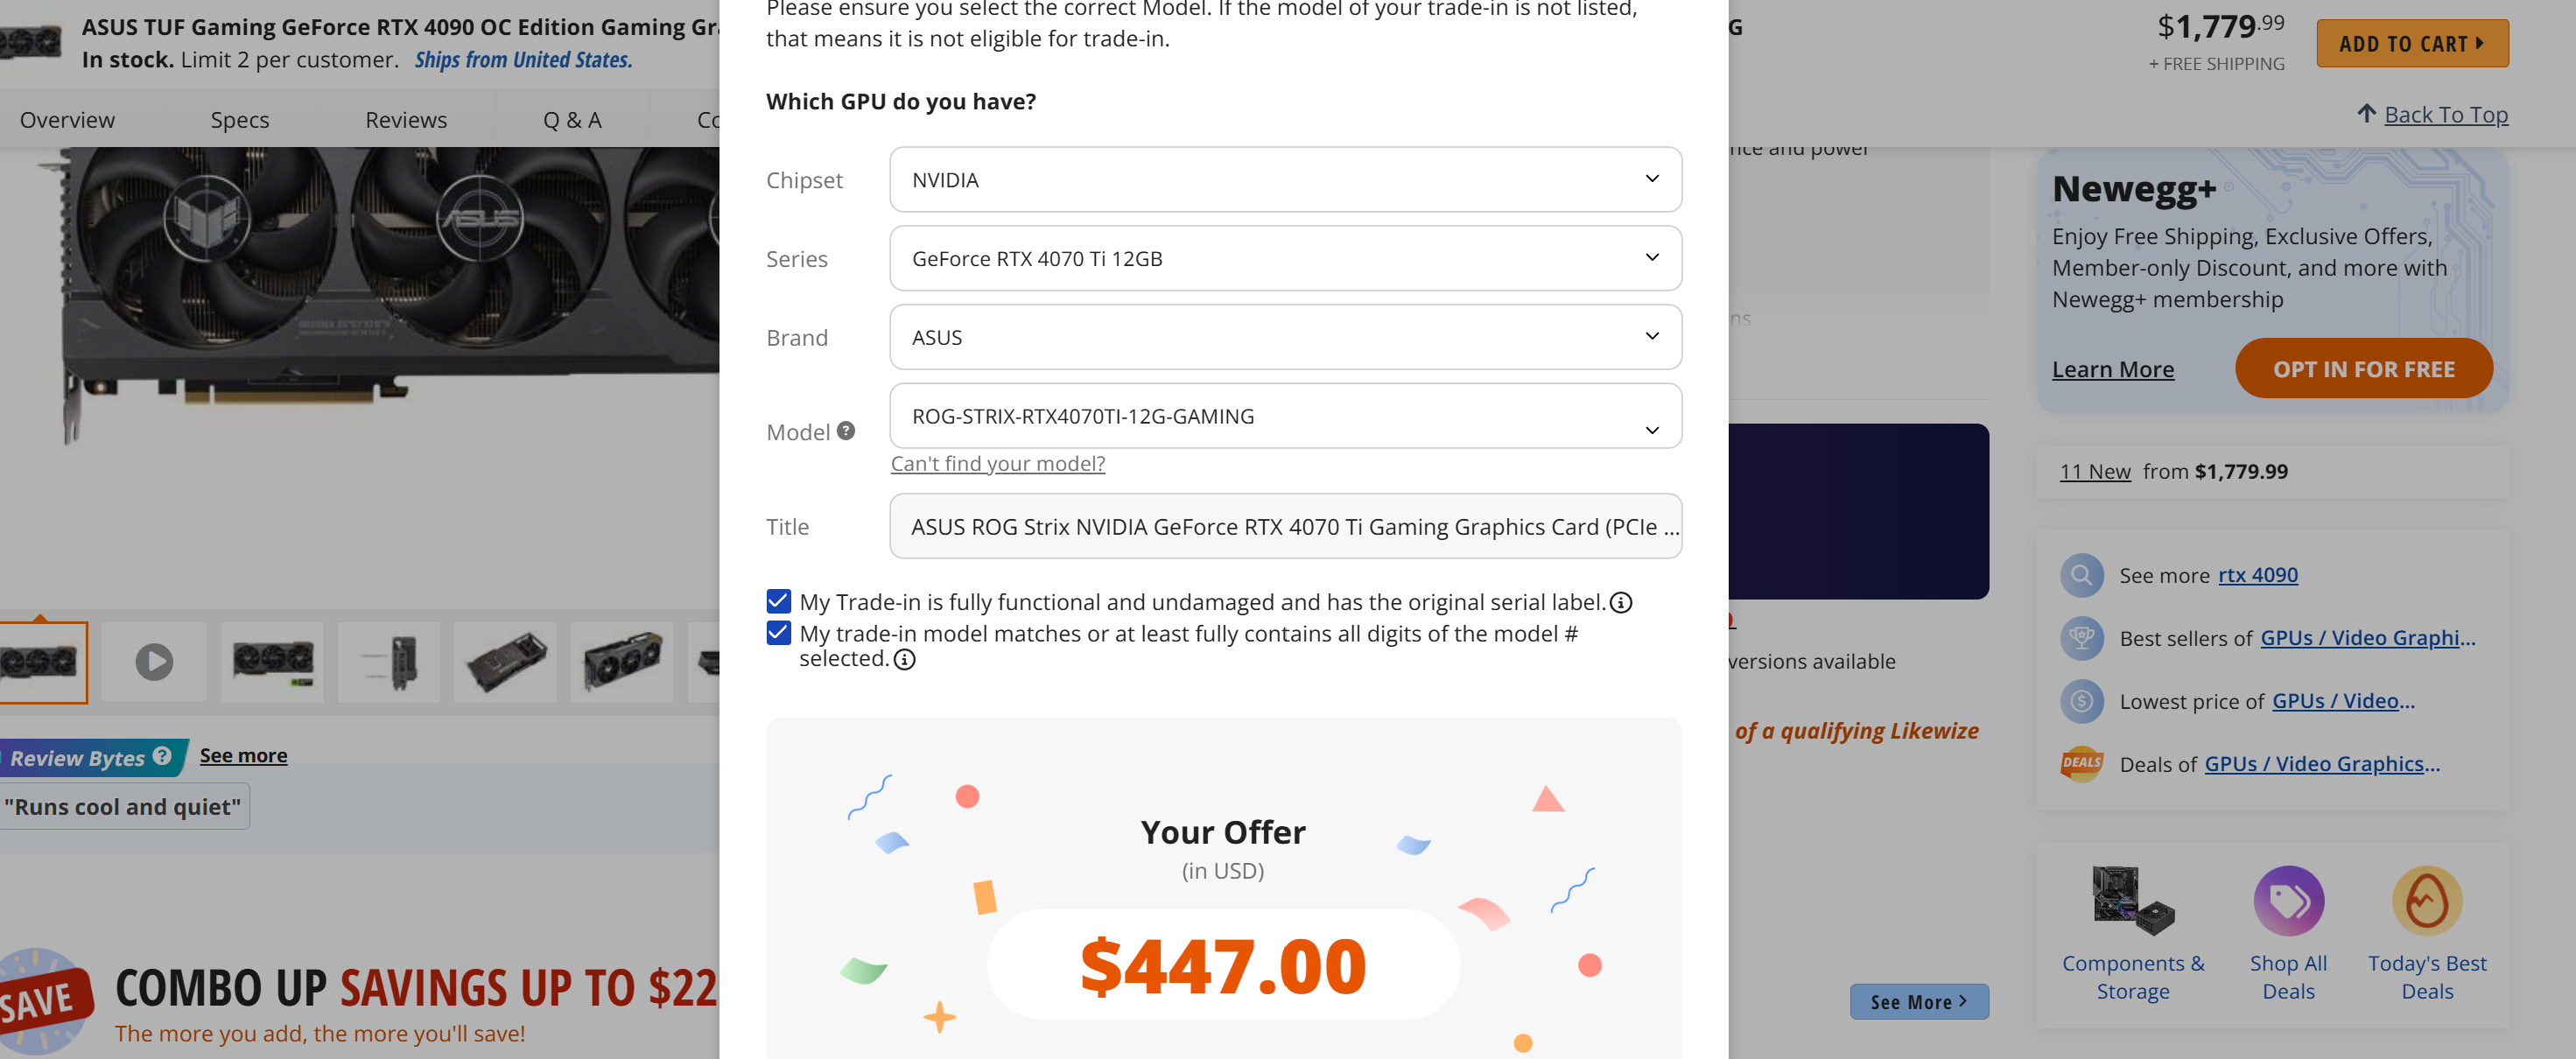Click the Shop All Deals tag icon
The width and height of the screenshot is (2576, 1059).
pos(2288,901)
